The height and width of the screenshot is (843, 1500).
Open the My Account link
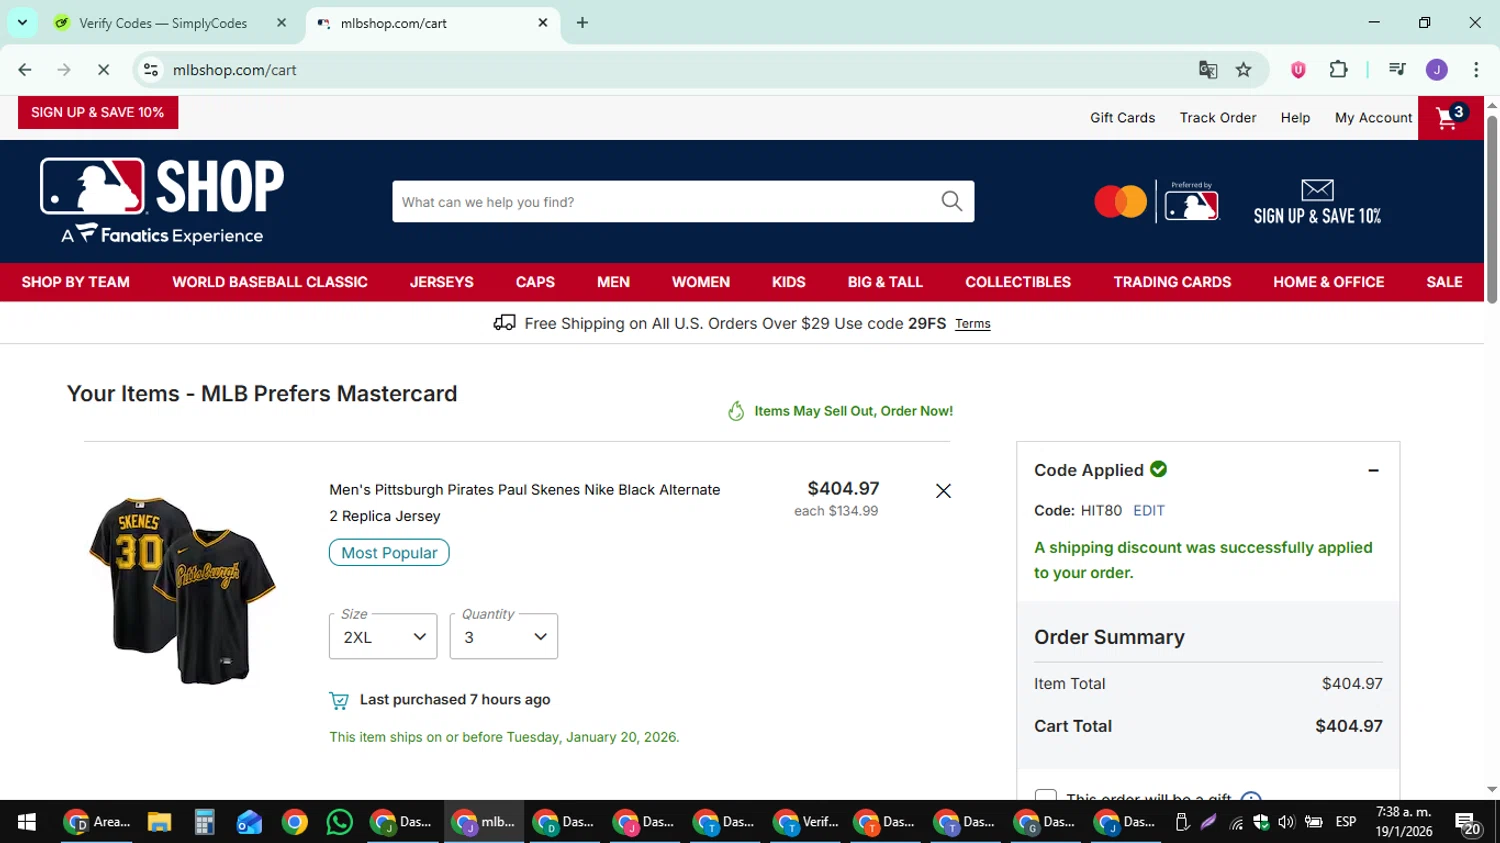[x=1373, y=118]
